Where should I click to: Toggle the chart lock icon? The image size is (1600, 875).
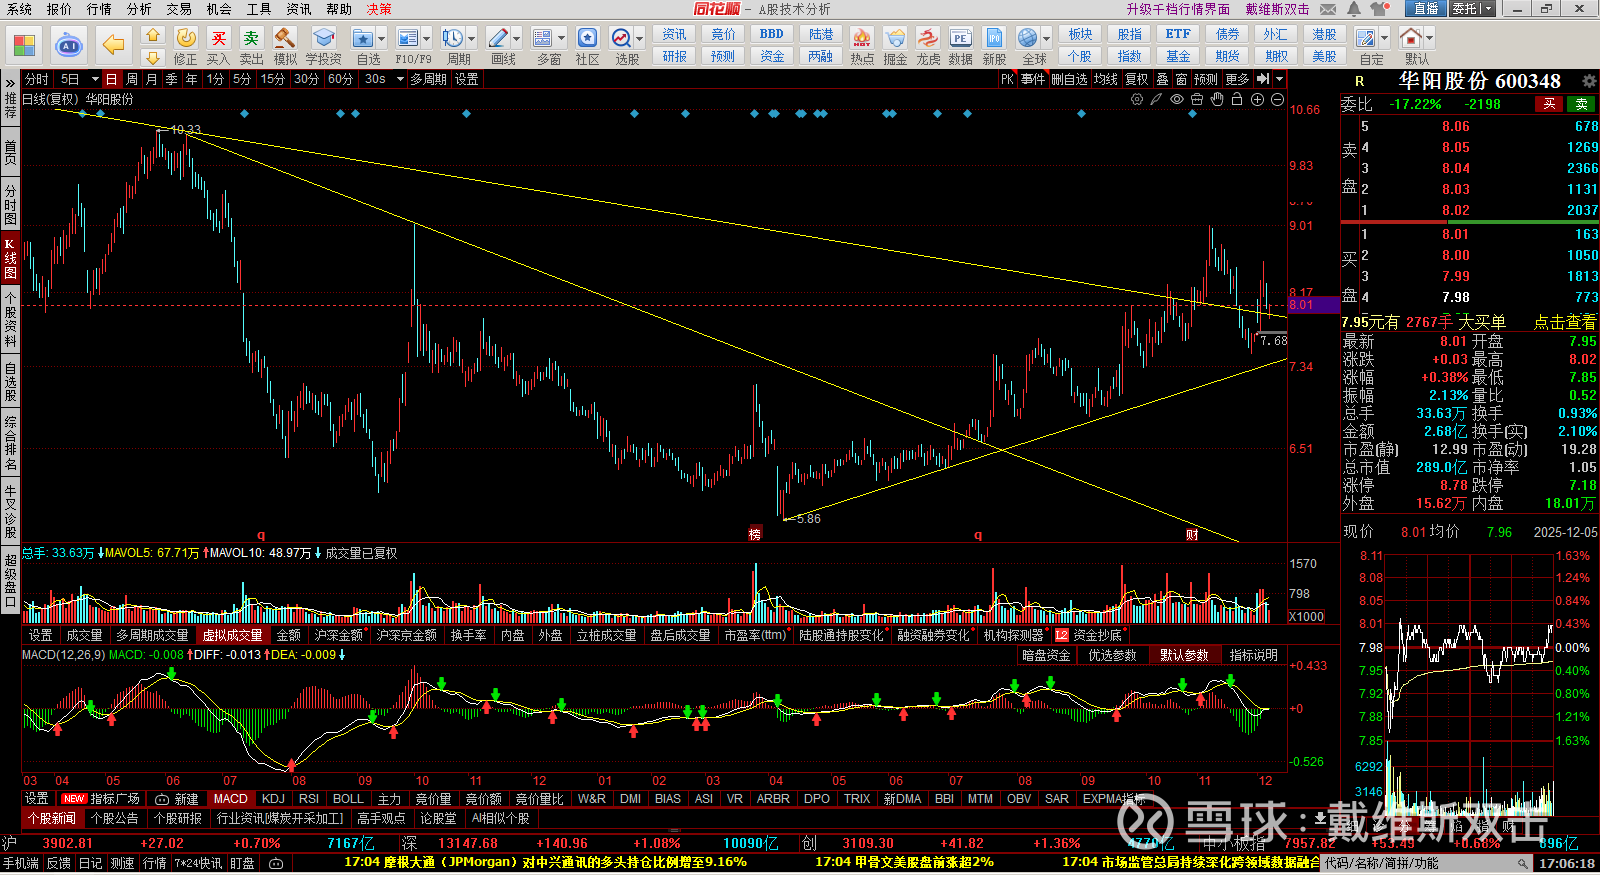tap(1237, 99)
